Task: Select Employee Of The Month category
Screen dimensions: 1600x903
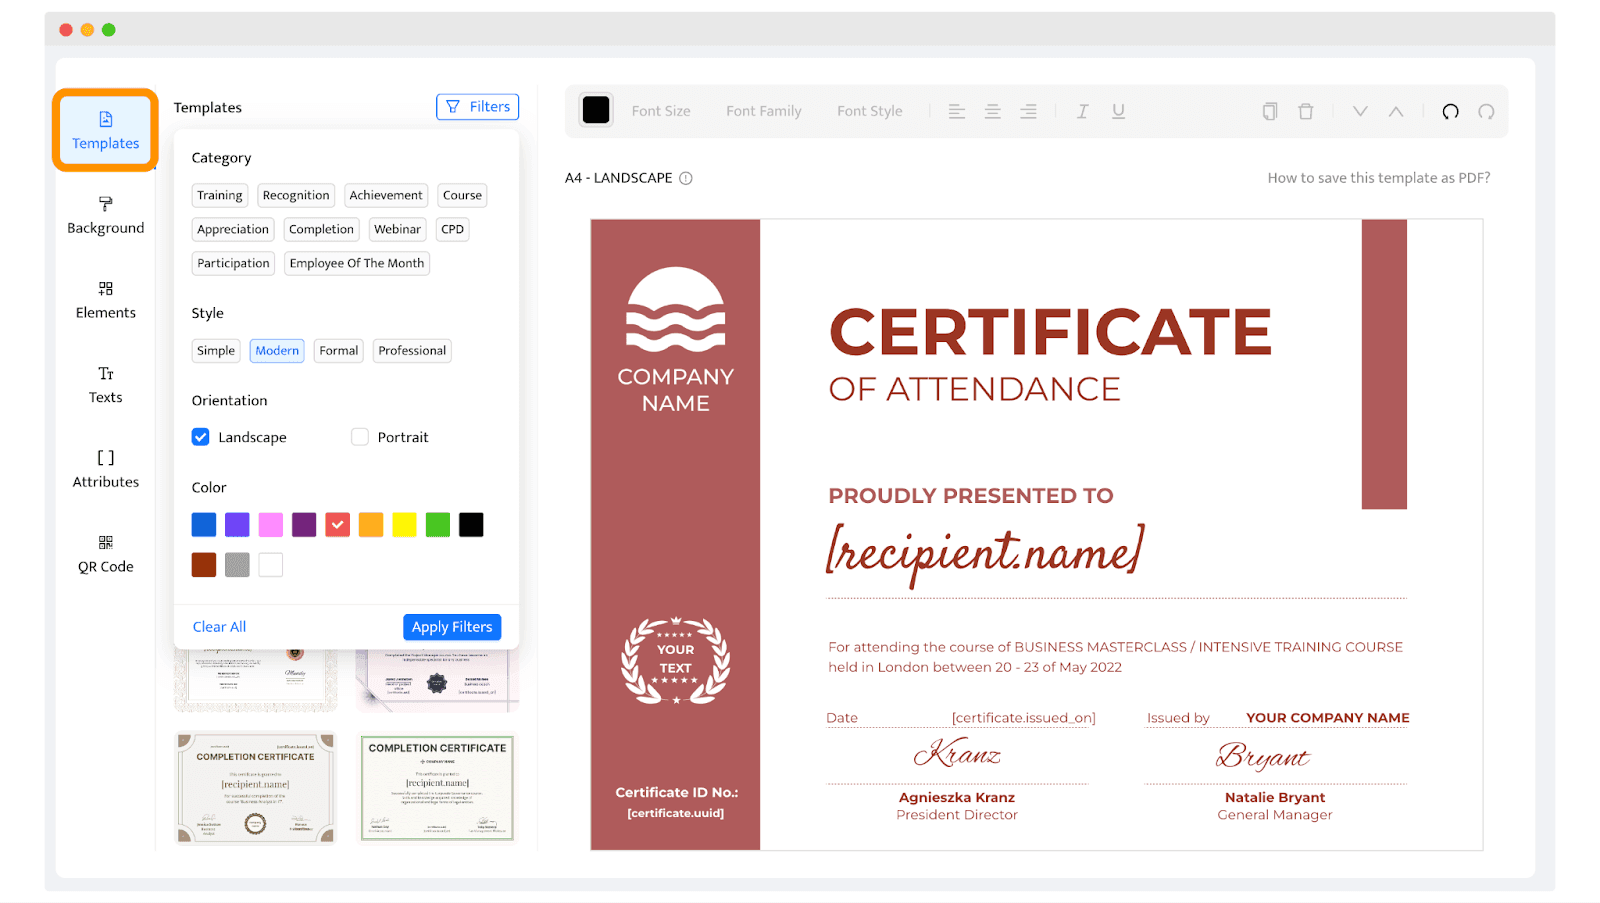Action: (357, 263)
